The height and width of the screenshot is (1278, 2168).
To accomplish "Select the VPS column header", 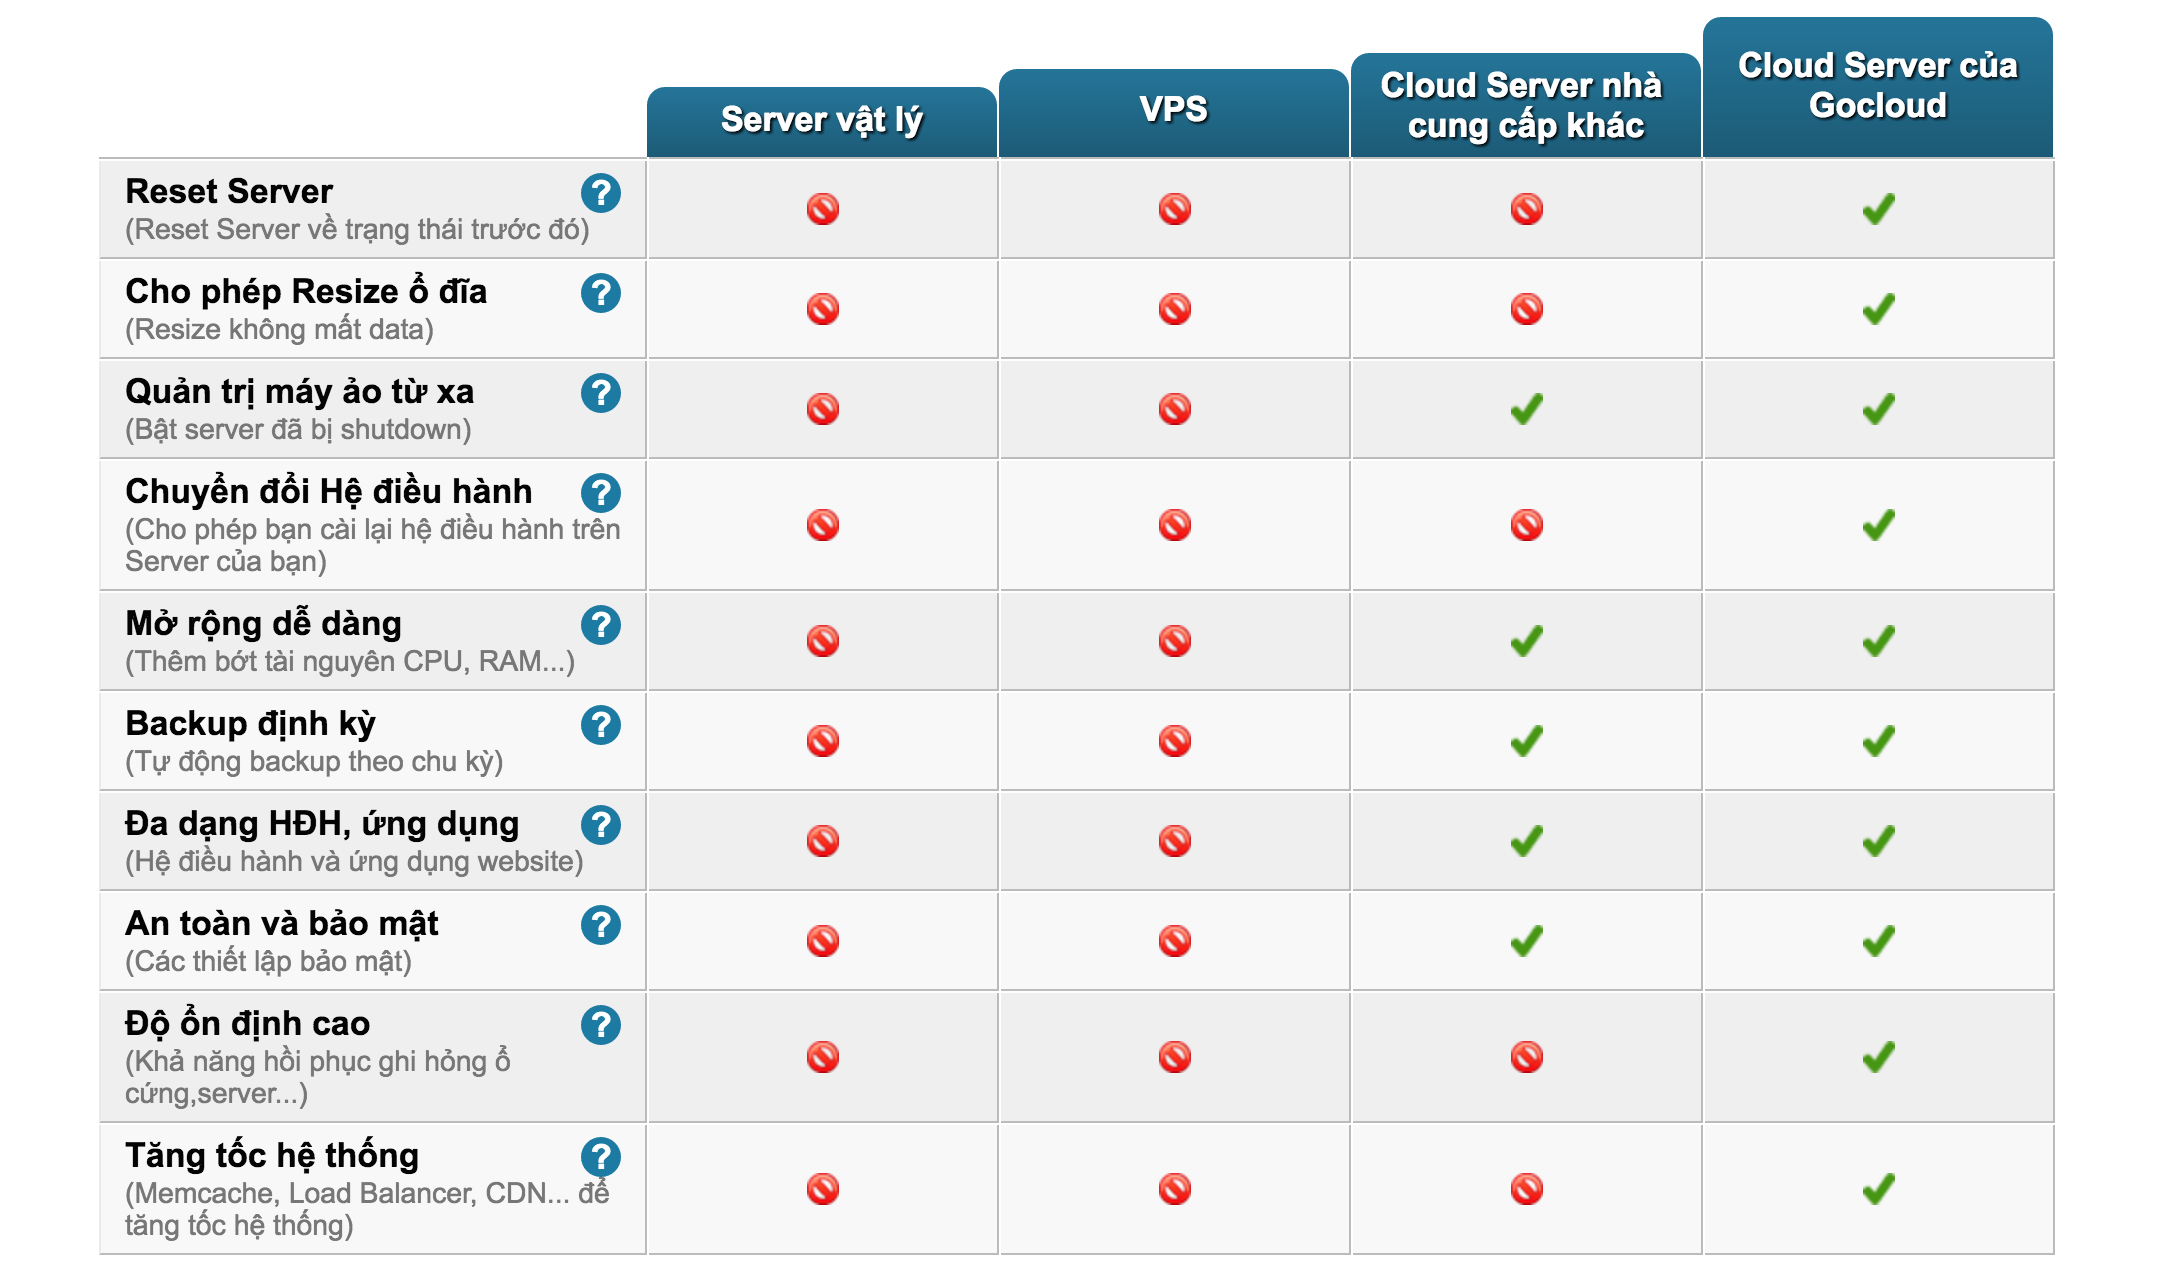I will [x=1174, y=110].
